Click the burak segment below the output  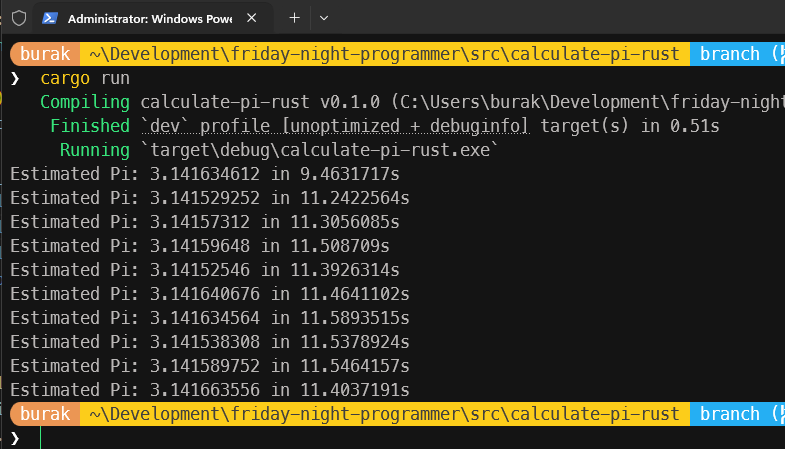pyautogui.click(x=45, y=414)
